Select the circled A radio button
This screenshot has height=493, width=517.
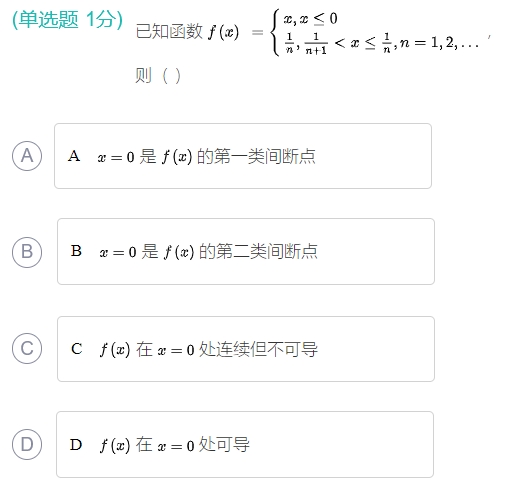[x=27, y=156]
